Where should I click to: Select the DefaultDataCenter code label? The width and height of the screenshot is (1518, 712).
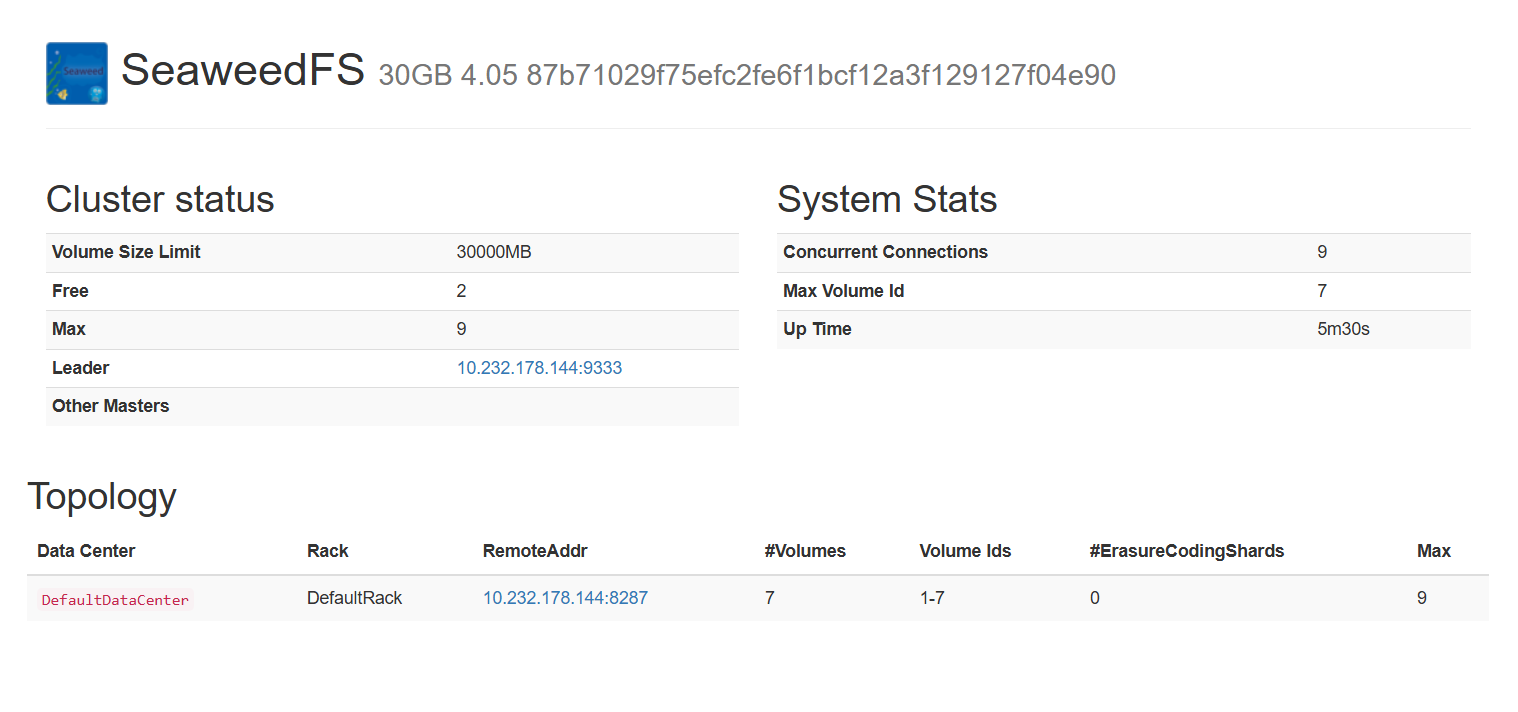coord(115,600)
